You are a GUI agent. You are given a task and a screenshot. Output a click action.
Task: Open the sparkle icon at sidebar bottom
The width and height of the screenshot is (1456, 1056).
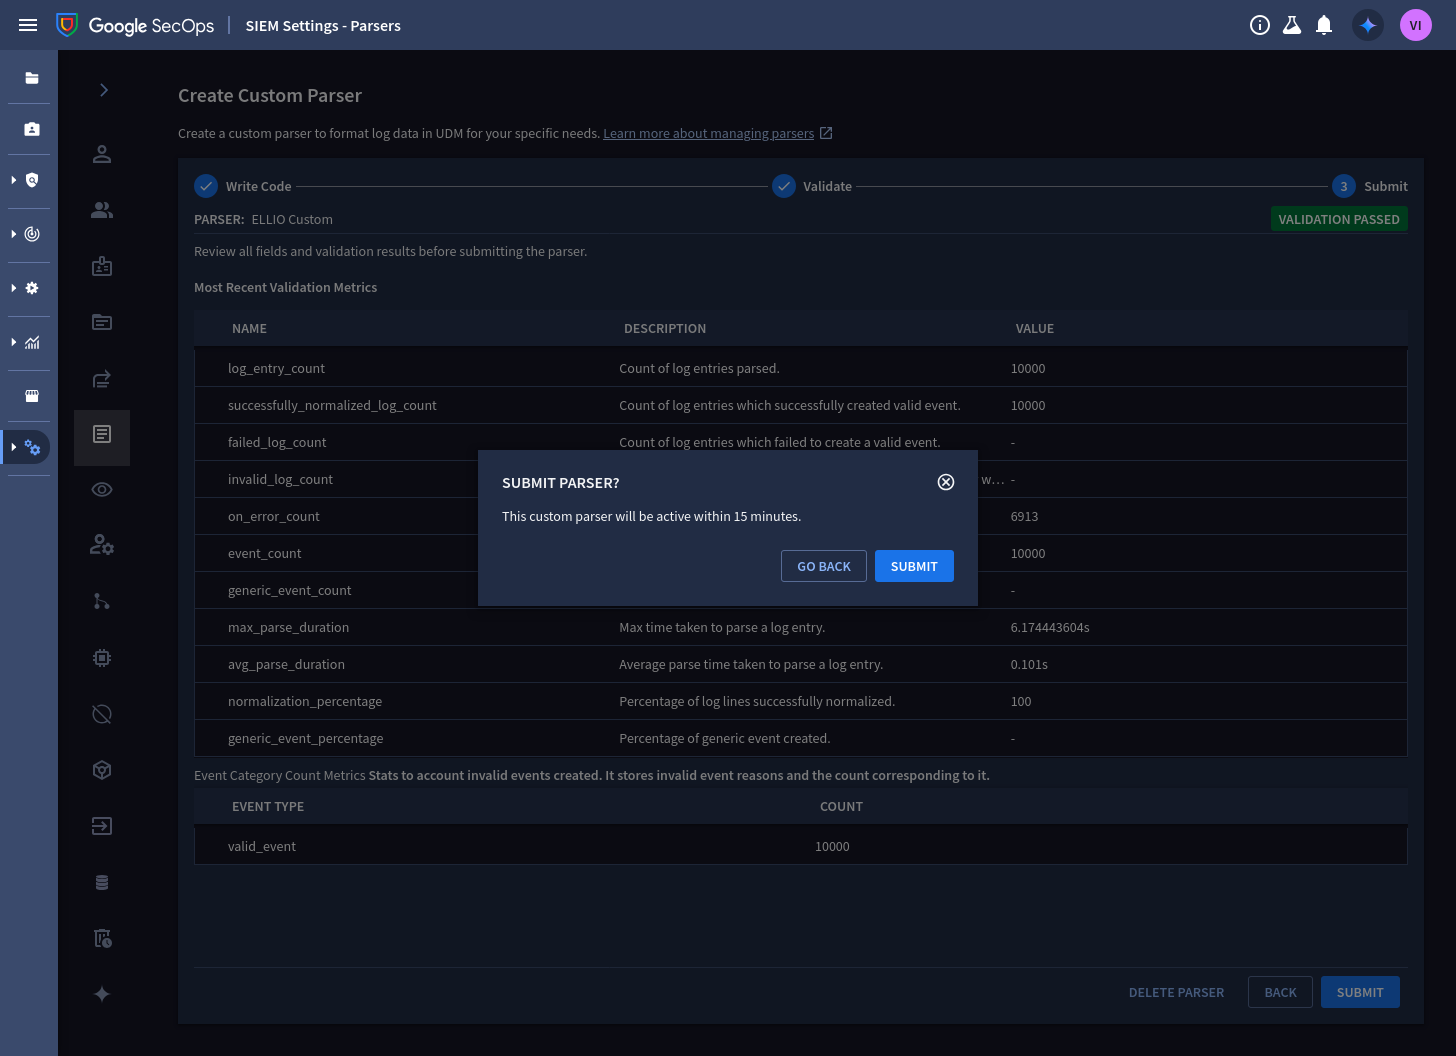click(x=102, y=994)
